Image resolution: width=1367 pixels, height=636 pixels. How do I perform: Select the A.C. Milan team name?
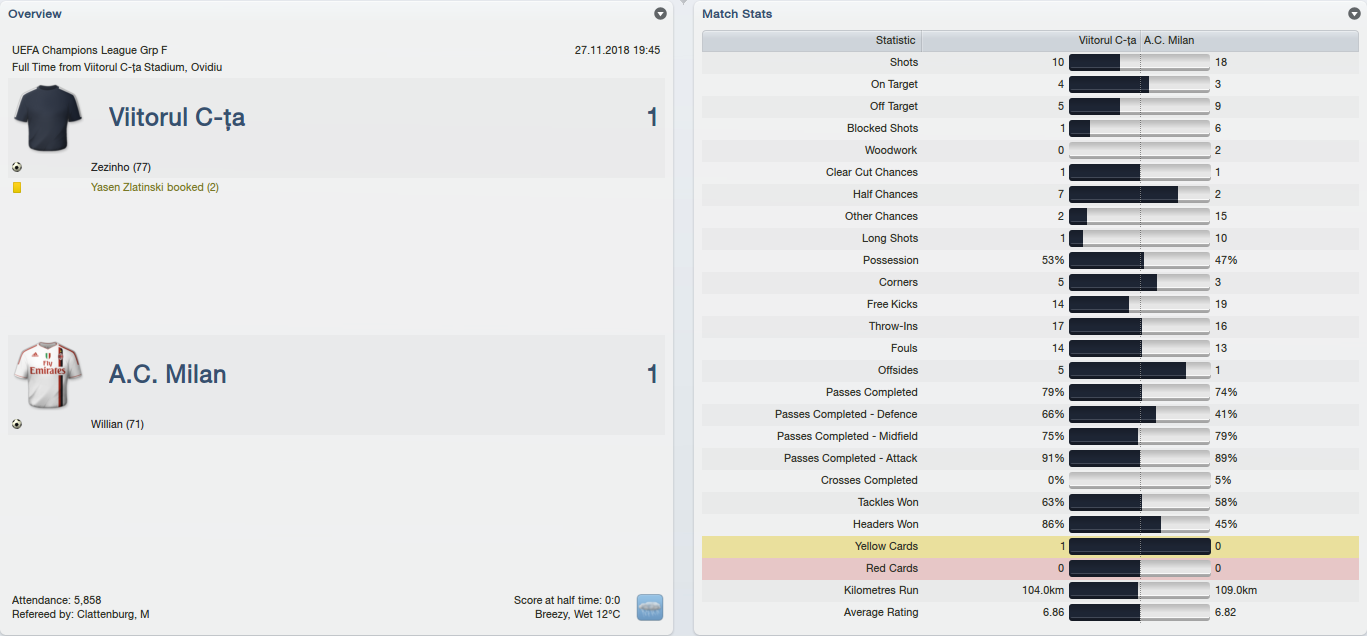click(x=168, y=375)
